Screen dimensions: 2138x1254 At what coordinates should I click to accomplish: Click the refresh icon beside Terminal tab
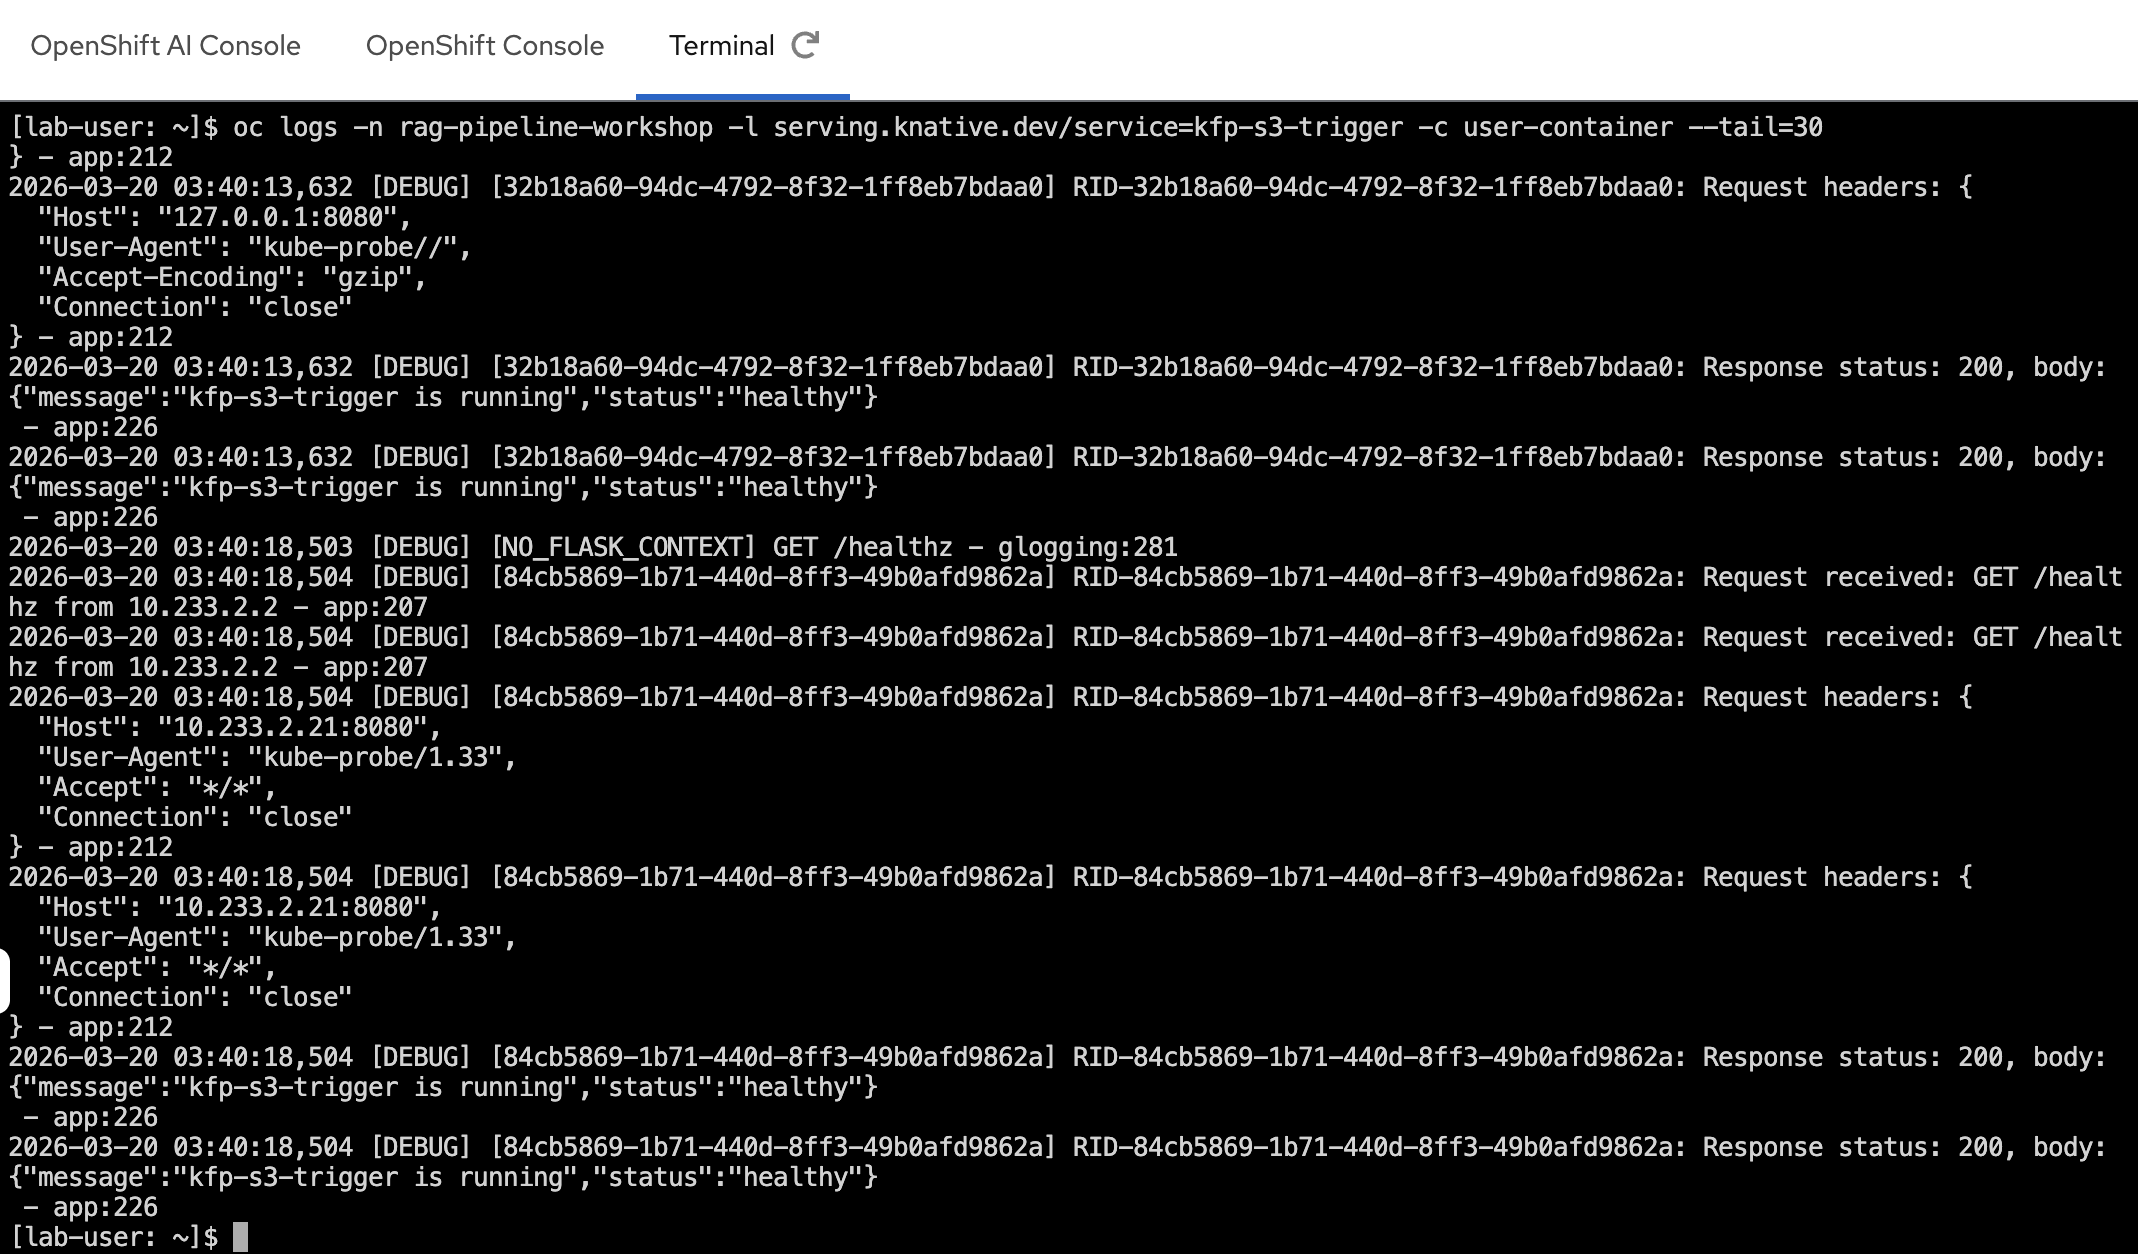806,44
